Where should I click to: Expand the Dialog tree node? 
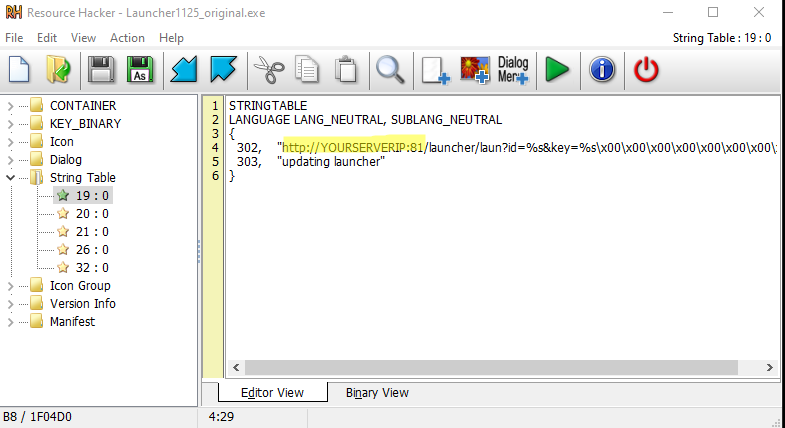click(x=10, y=160)
